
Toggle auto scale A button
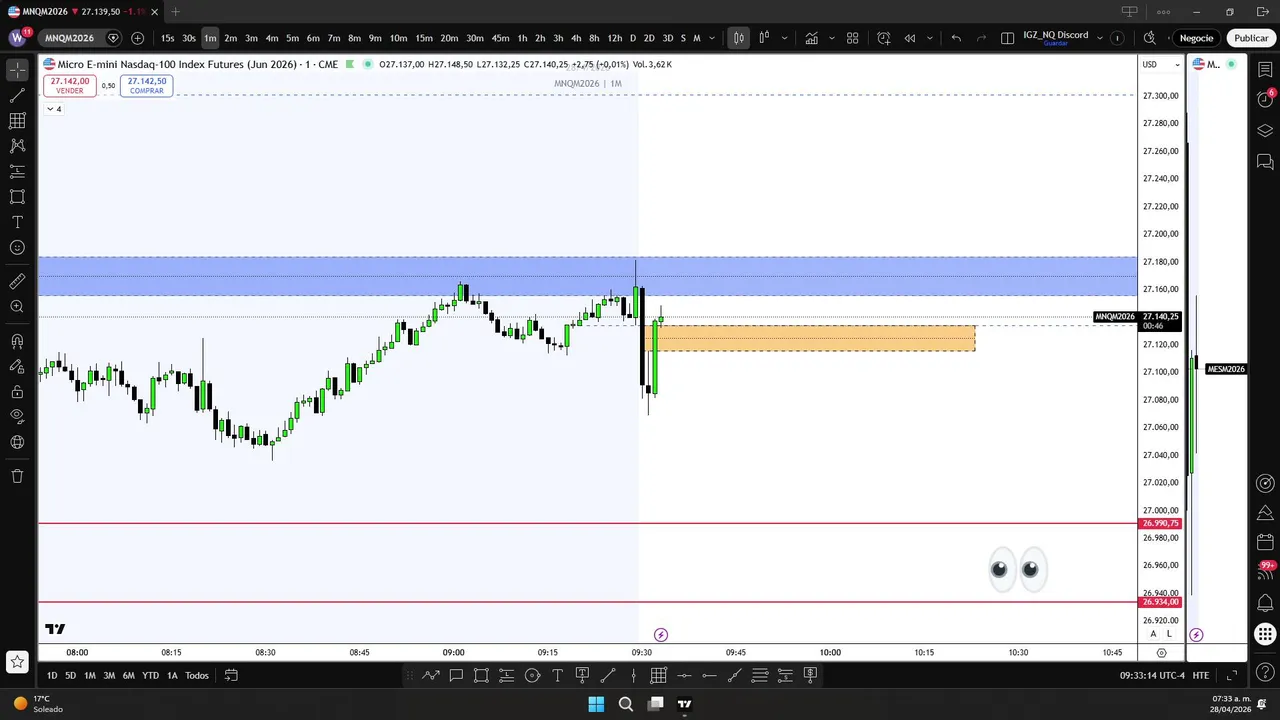1153,634
